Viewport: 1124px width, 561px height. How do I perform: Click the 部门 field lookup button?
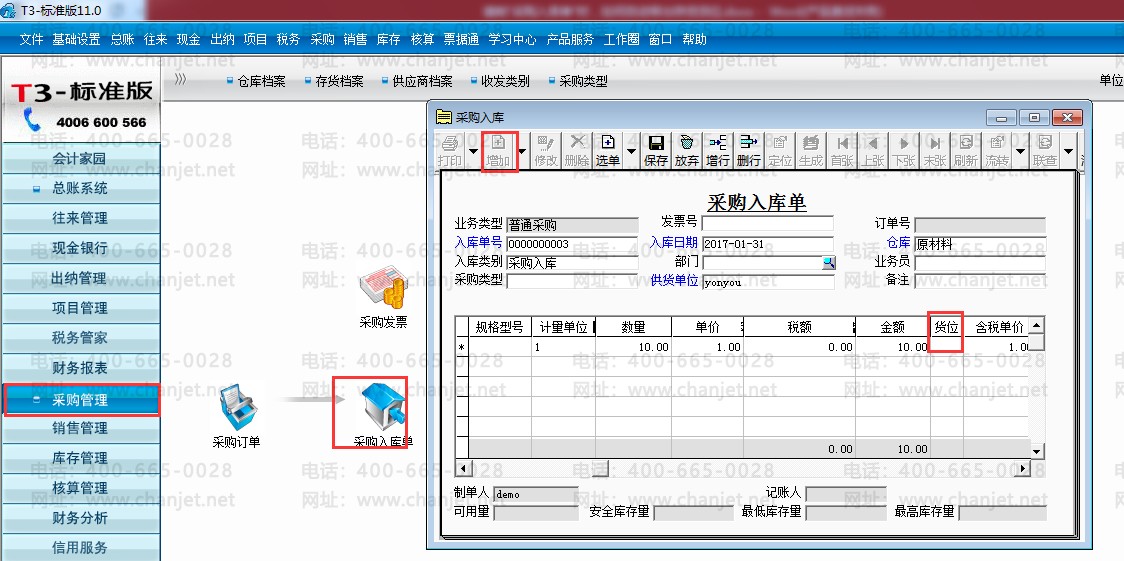point(829,263)
